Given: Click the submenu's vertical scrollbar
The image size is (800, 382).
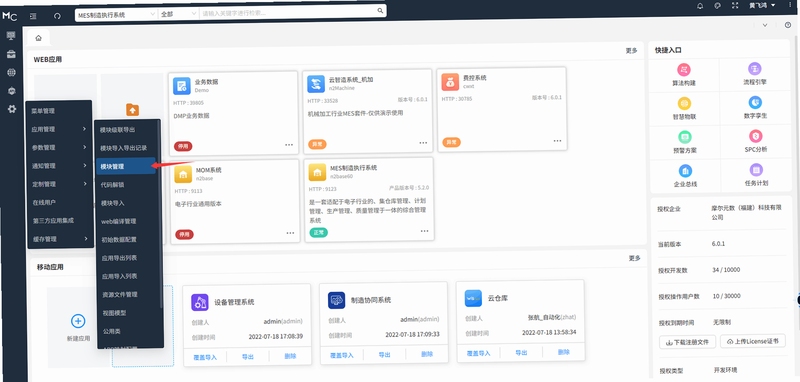Looking at the screenshot, I should point(162,214).
